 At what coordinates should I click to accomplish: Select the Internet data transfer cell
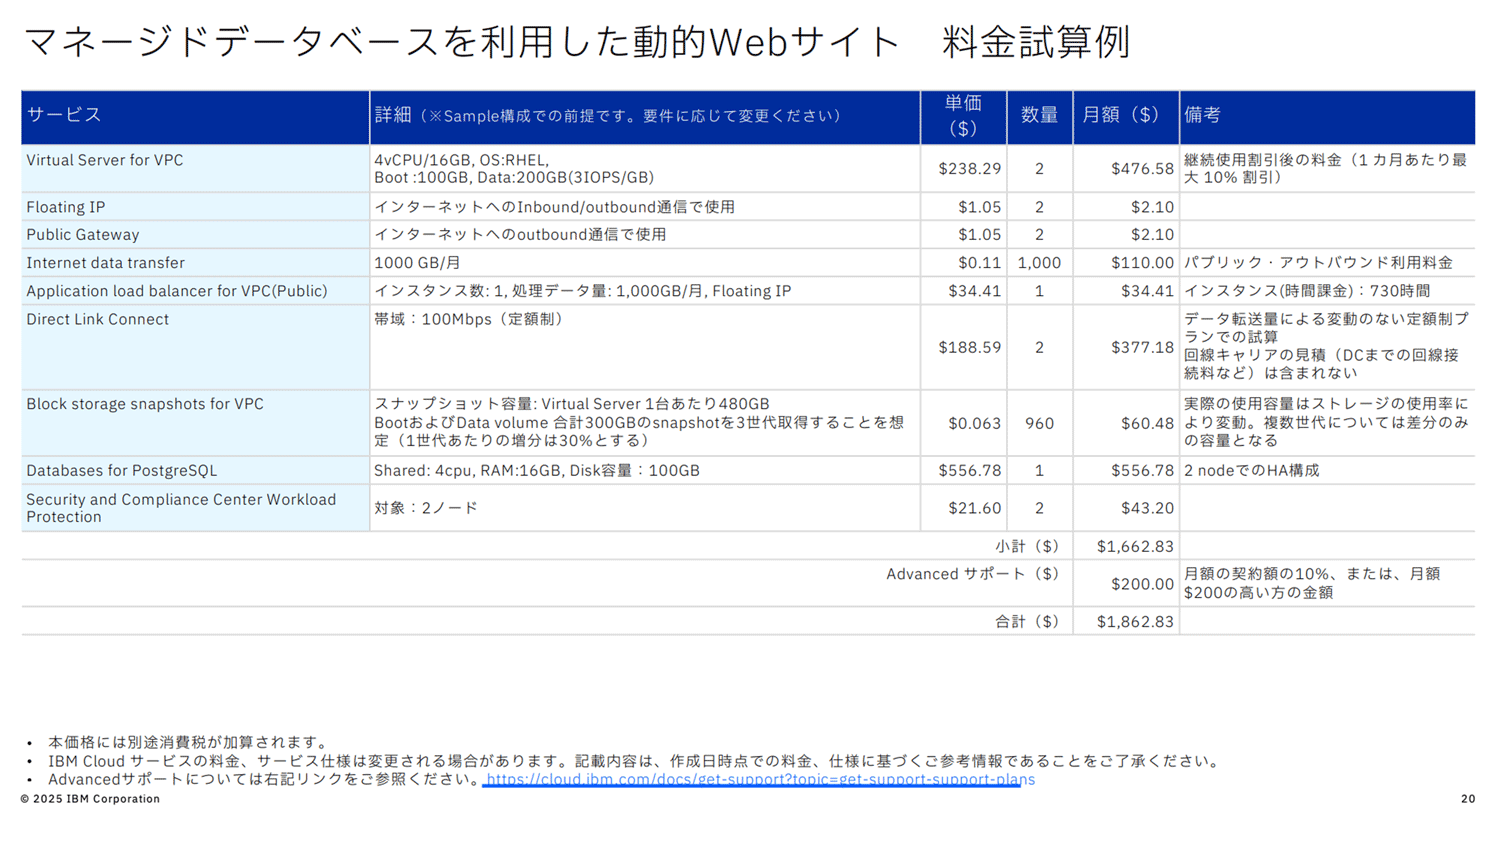[x=106, y=263]
